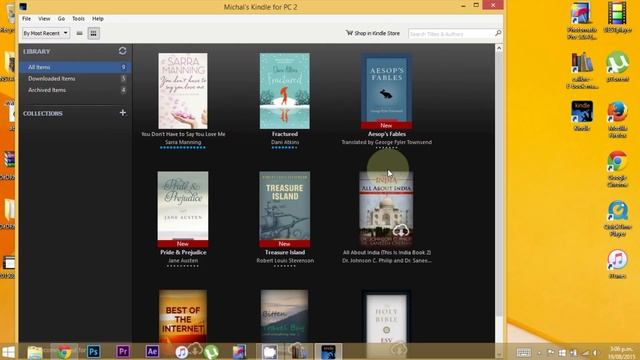Open the film strip player desktop shortcut
This screenshot has width=640, height=360.
coord(617,18)
